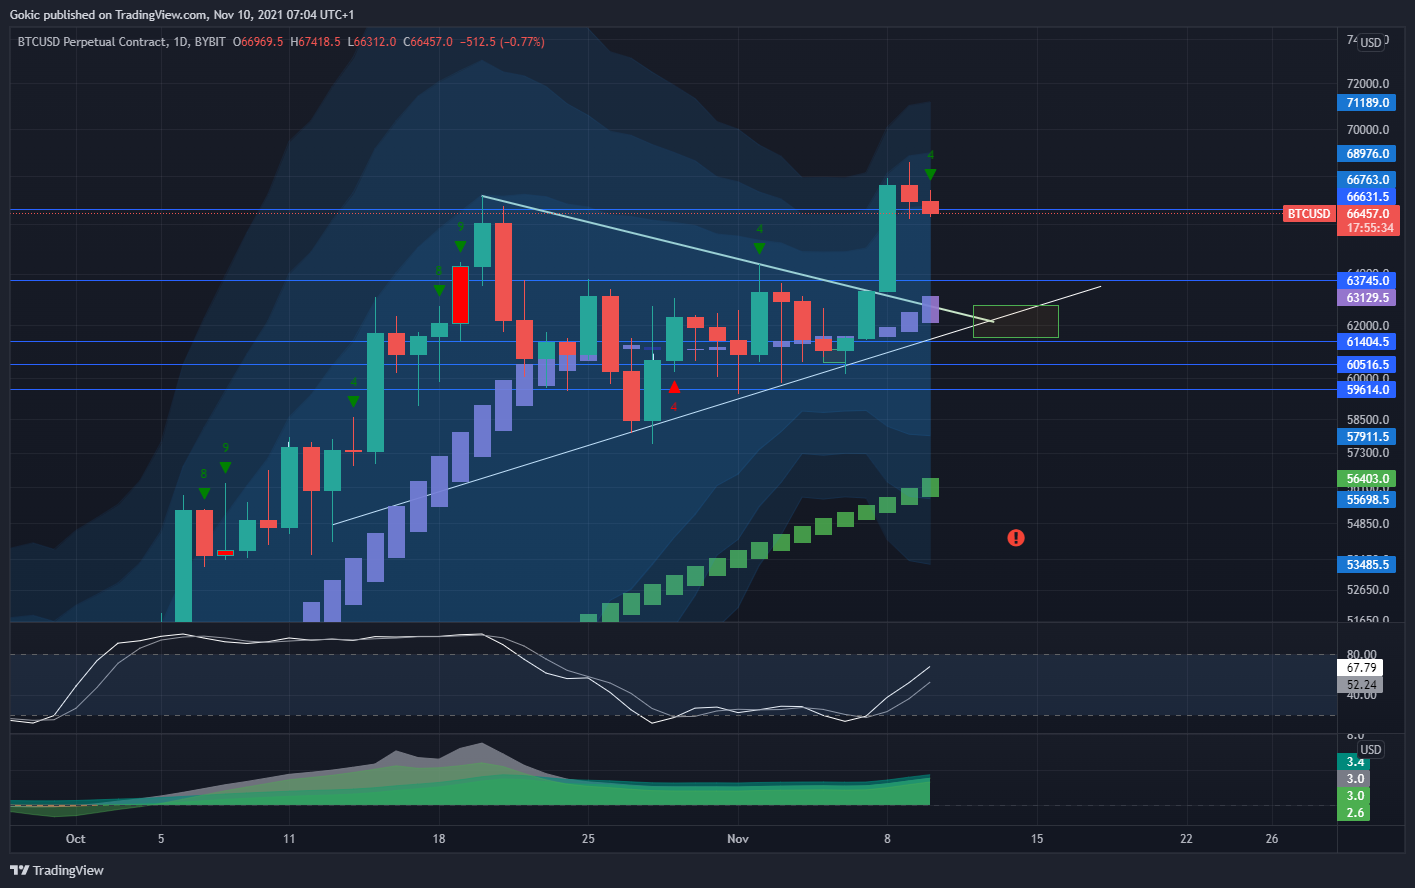Select date 22 on the time axis
This screenshot has height=888, width=1415.
pos(1186,839)
